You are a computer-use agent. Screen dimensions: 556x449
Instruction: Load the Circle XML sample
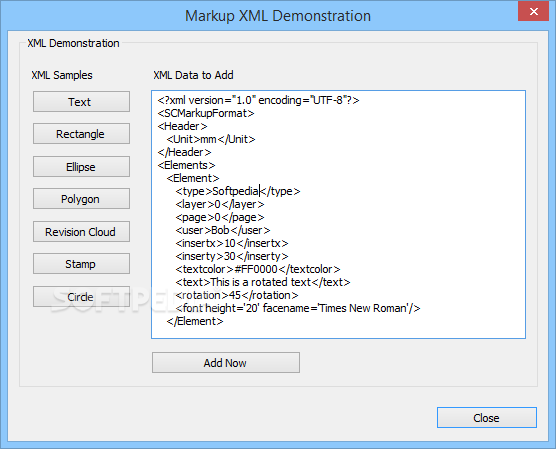point(81,296)
